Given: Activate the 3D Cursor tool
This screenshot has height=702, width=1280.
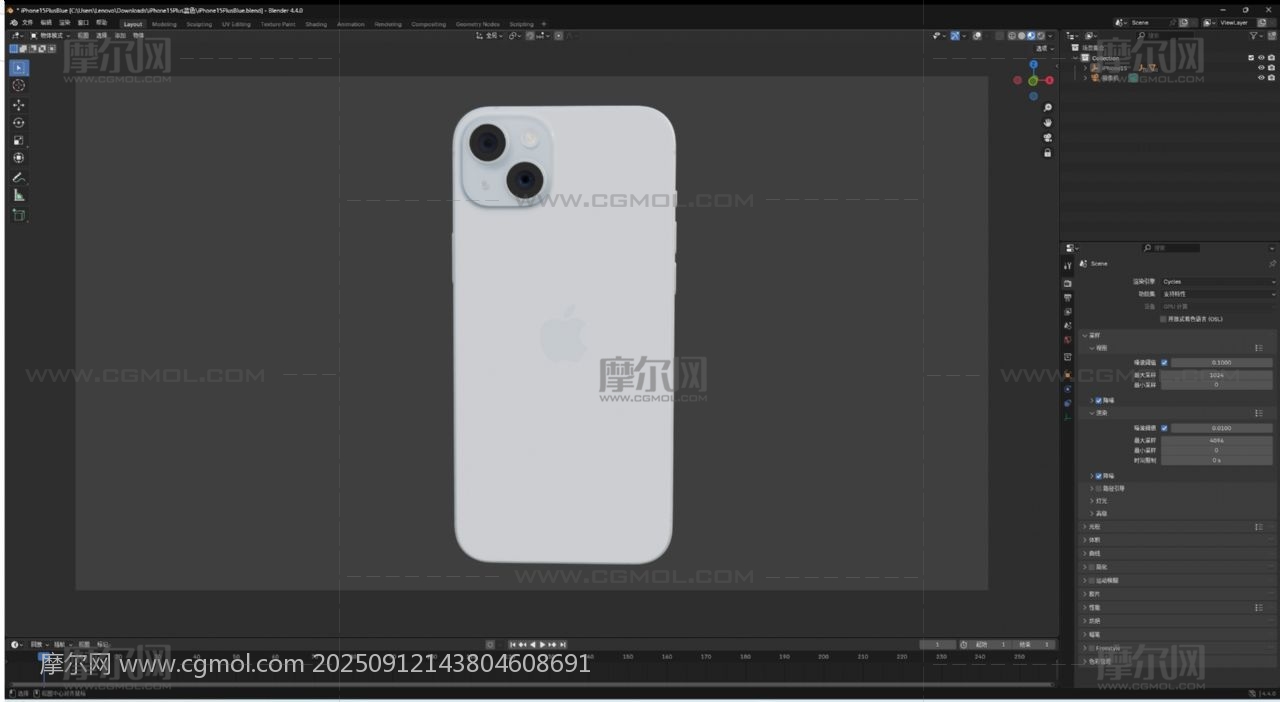Looking at the screenshot, I should tap(19, 86).
